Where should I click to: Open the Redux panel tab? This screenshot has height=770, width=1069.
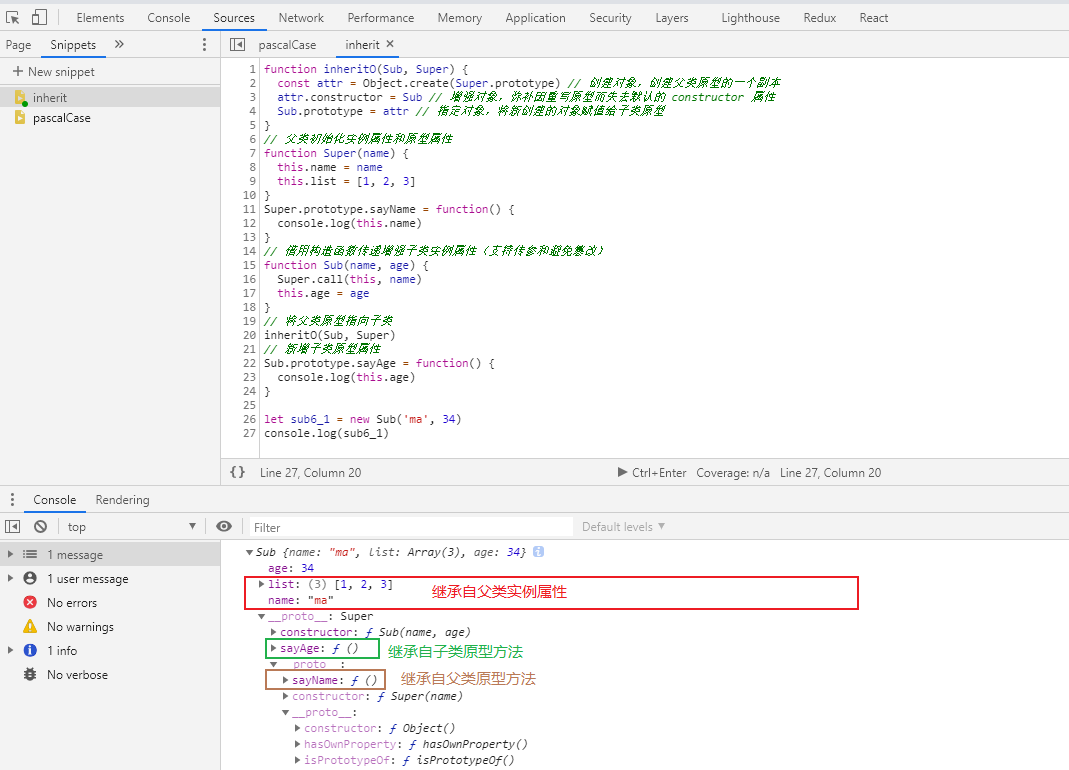(819, 18)
